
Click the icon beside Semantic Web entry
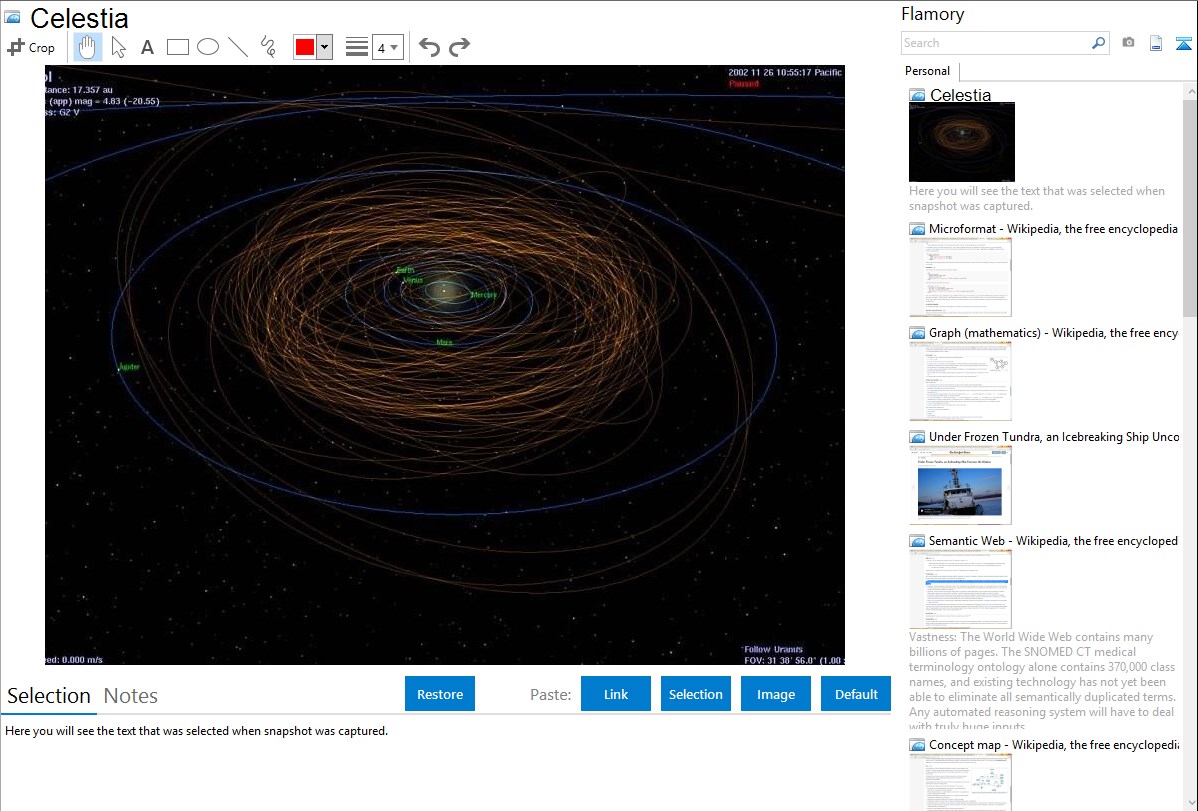click(917, 540)
